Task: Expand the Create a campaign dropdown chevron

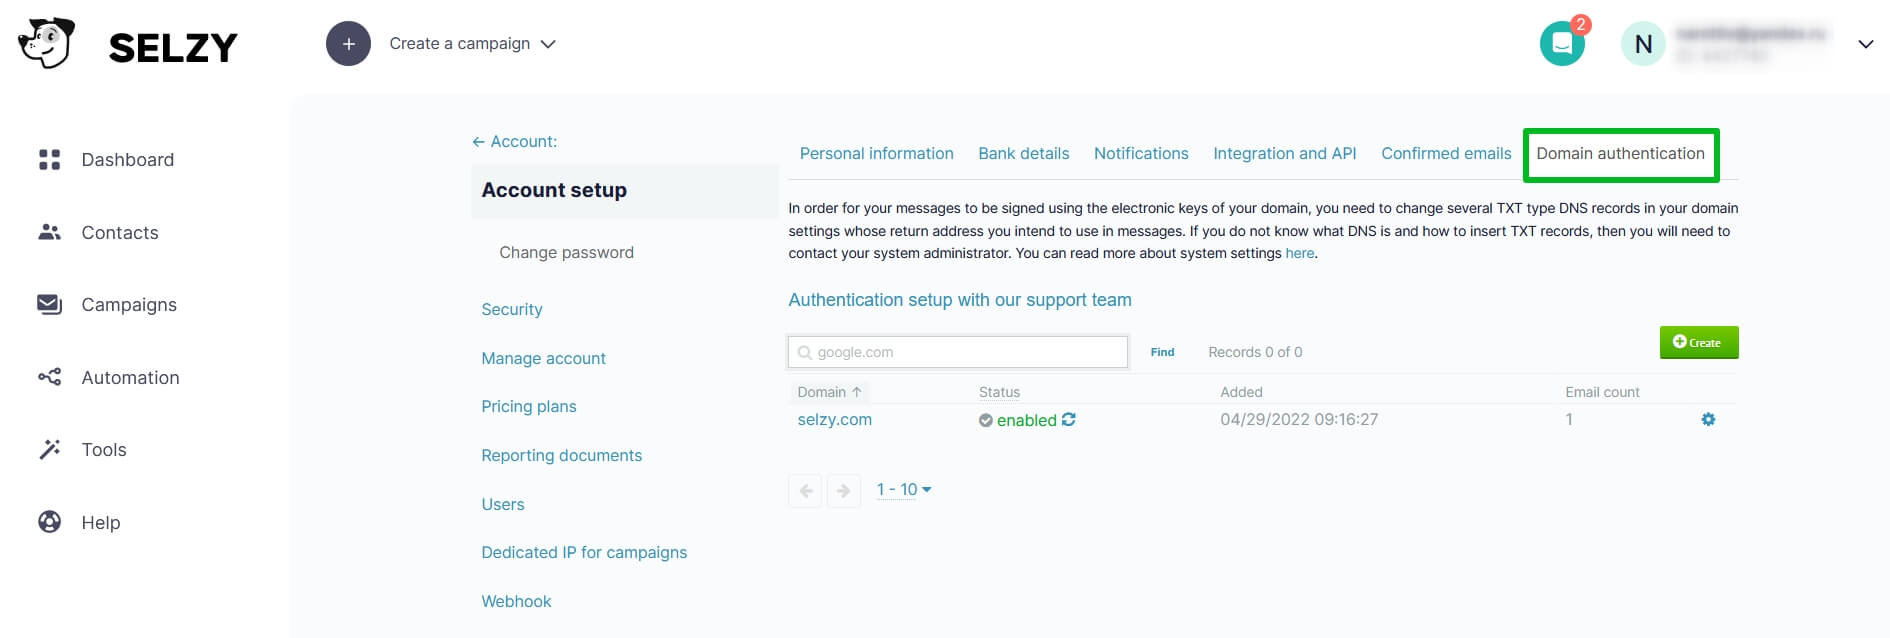Action: [x=548, y=44]
